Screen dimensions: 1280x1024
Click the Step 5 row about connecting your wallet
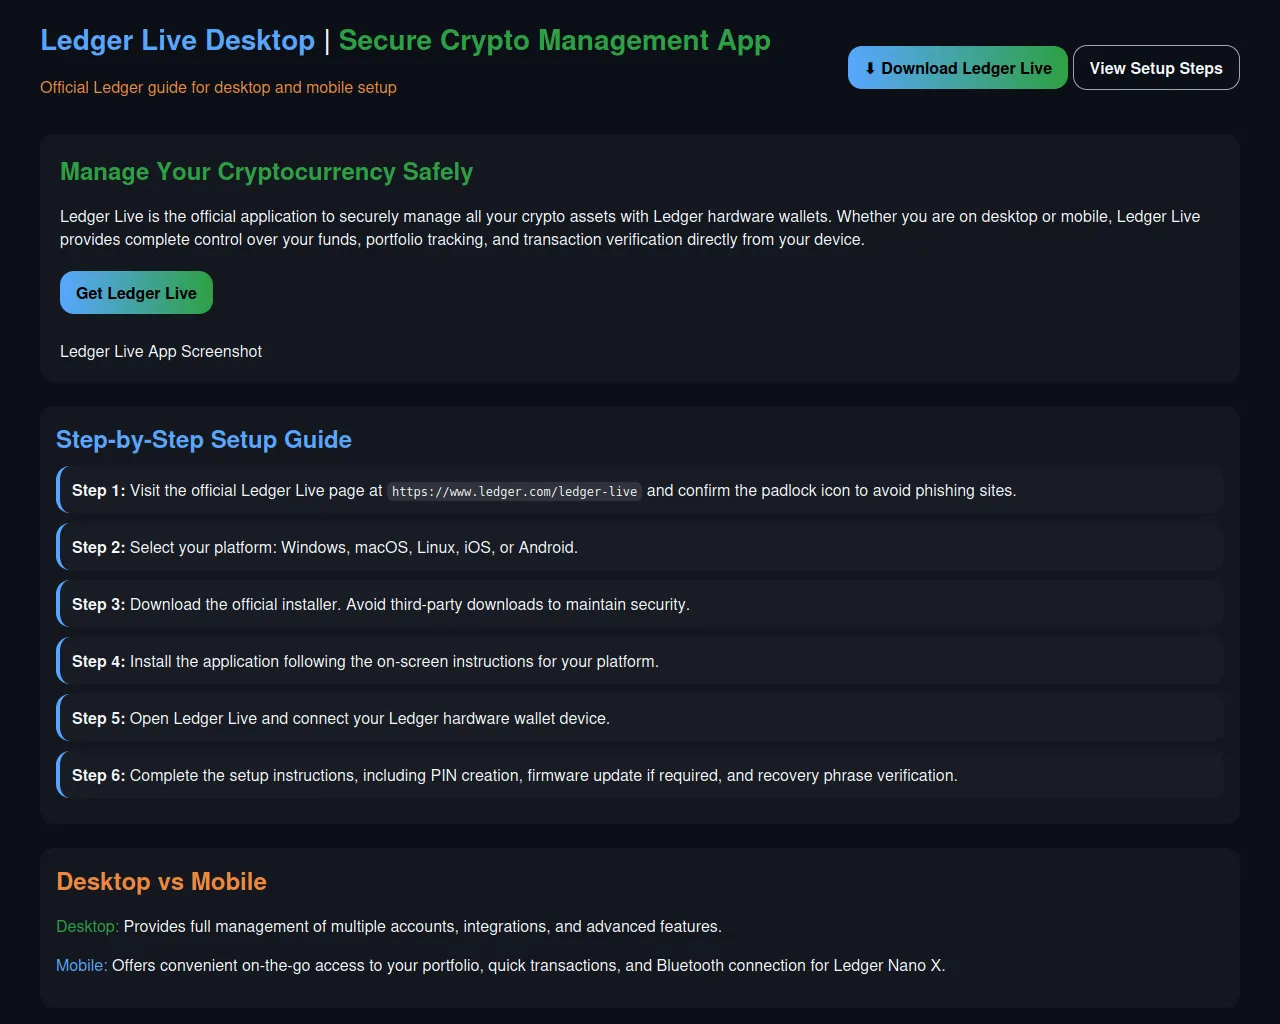tap(640, 719)
